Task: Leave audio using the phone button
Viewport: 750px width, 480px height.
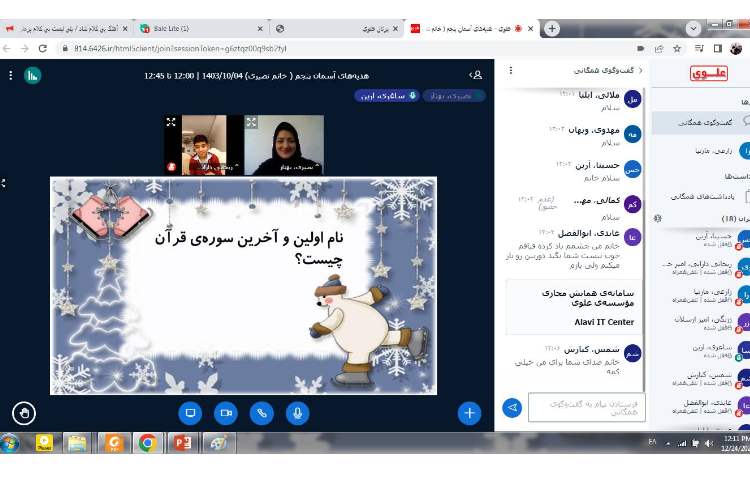Action: pos(262,413)
